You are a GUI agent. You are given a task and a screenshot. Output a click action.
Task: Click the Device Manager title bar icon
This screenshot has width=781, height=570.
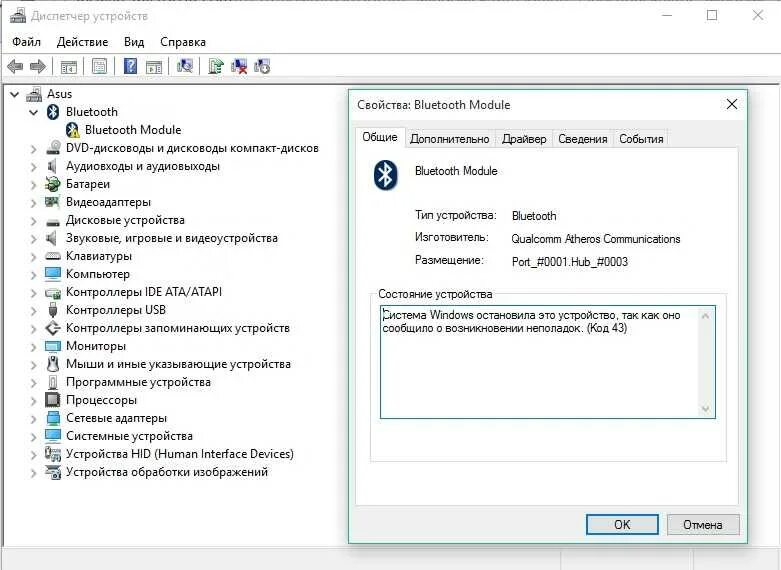point(18,16)
